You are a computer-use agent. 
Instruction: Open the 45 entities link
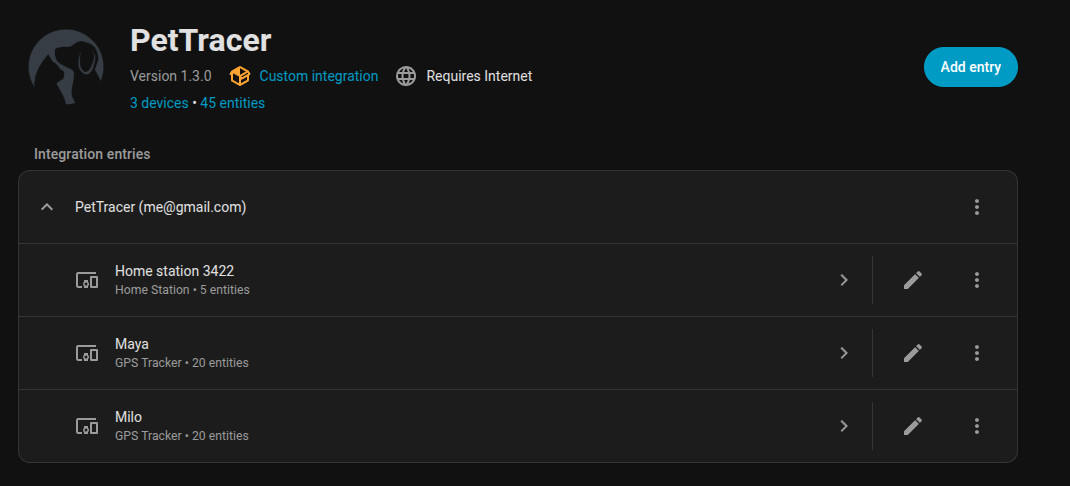coord(232,103)
